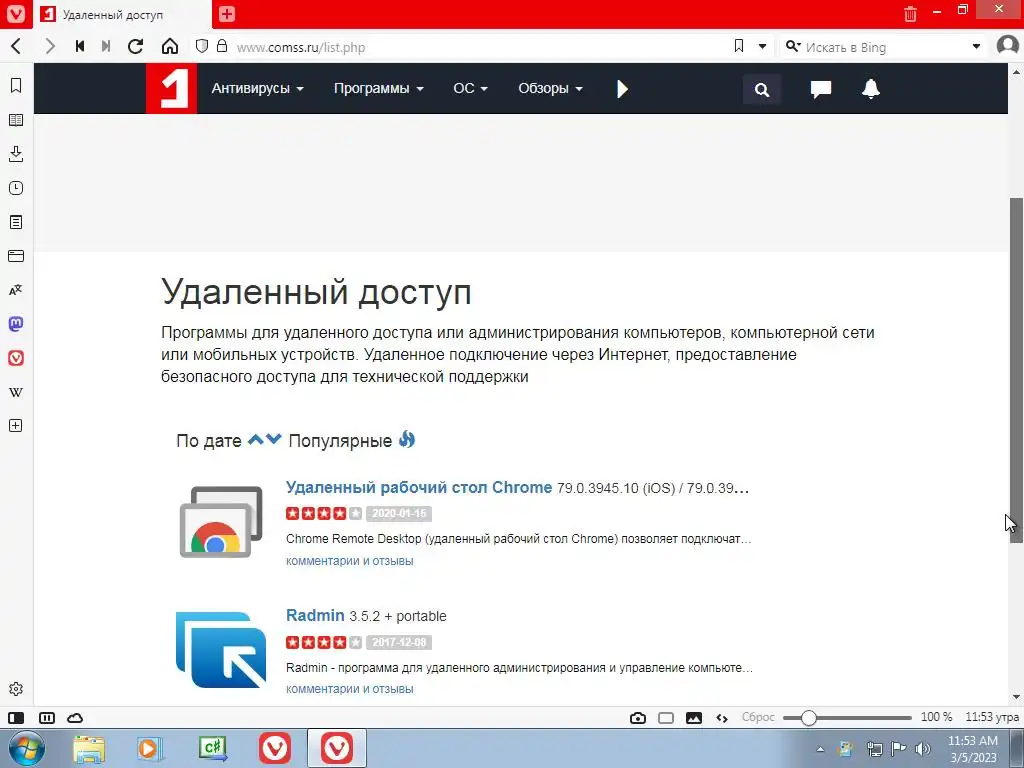Open site comments chat icon
The width and height of the screenshot is (1024, 768).
(x=820, y=89)
